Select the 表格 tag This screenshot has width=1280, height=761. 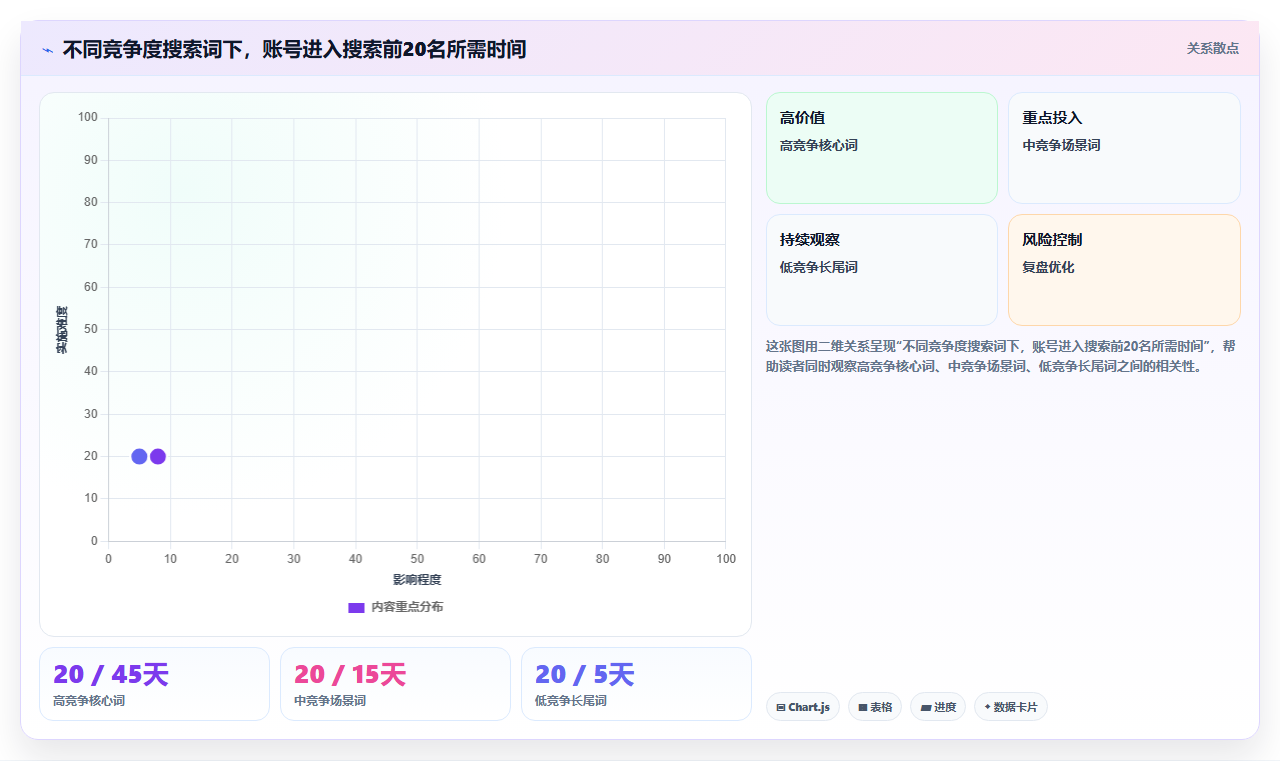point(875,707)
